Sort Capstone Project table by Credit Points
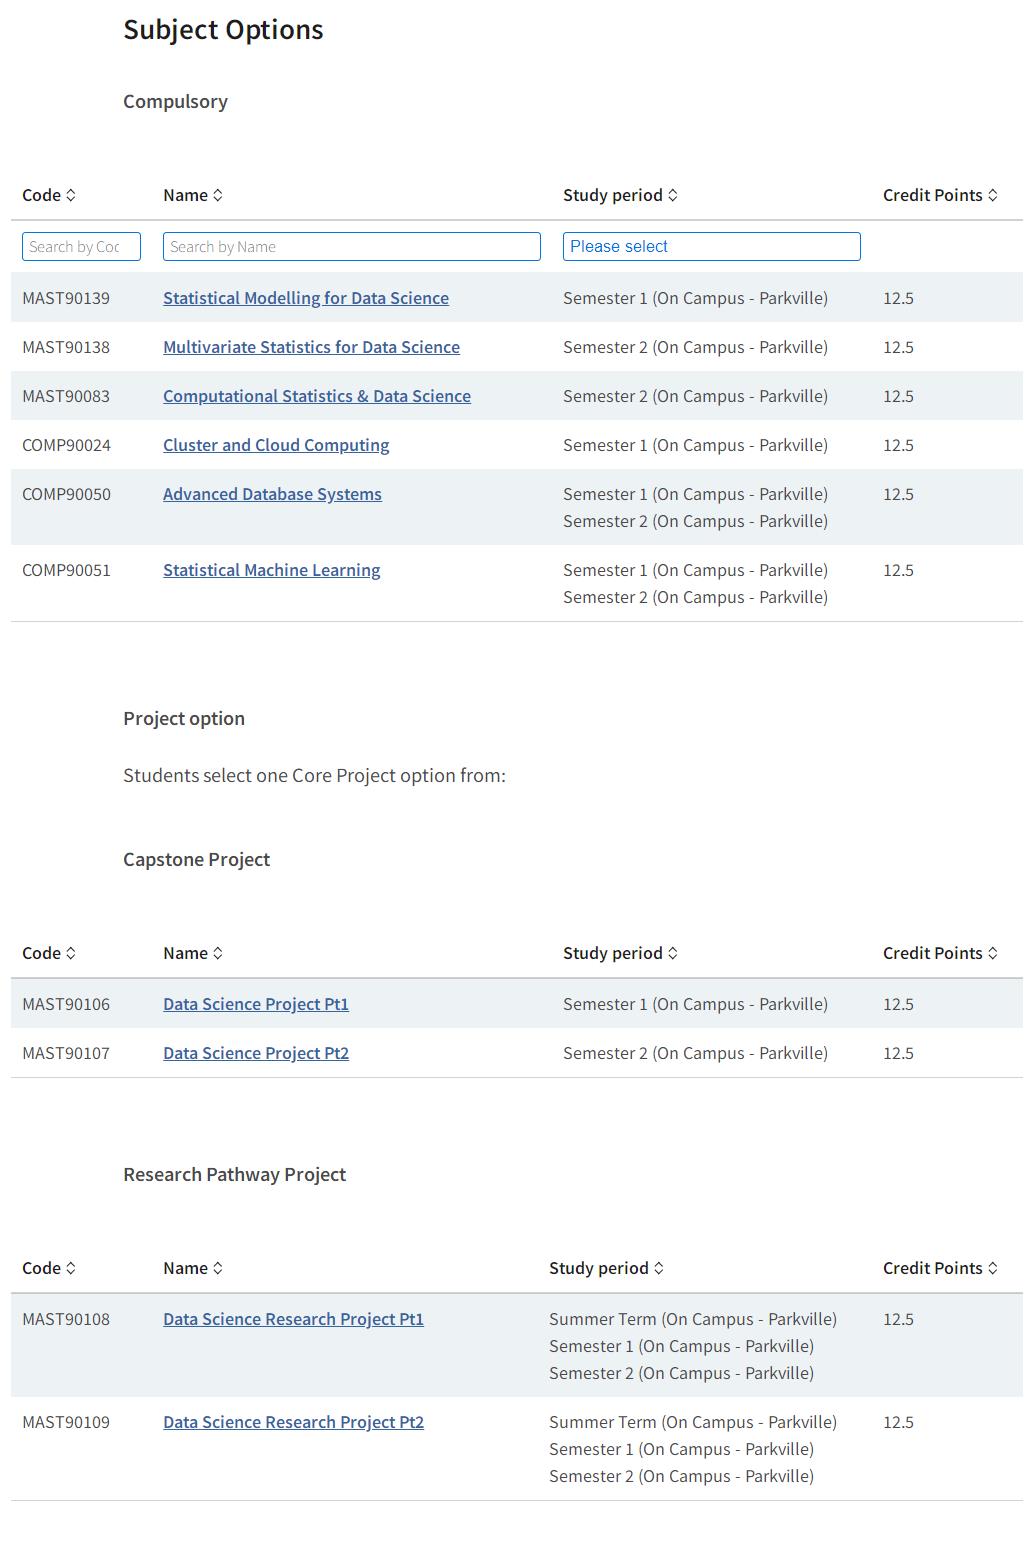Screen dimensions: 1031x1550 tap(940, 953)
